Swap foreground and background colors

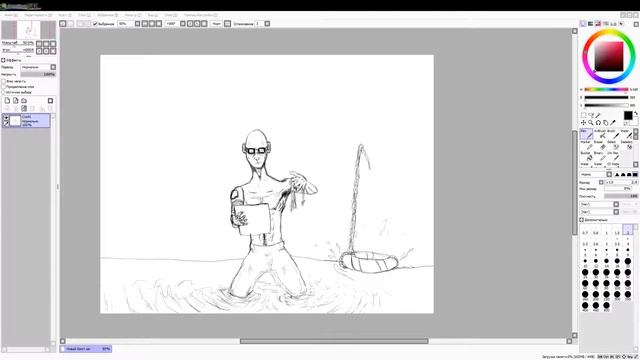tap(636, 113)
